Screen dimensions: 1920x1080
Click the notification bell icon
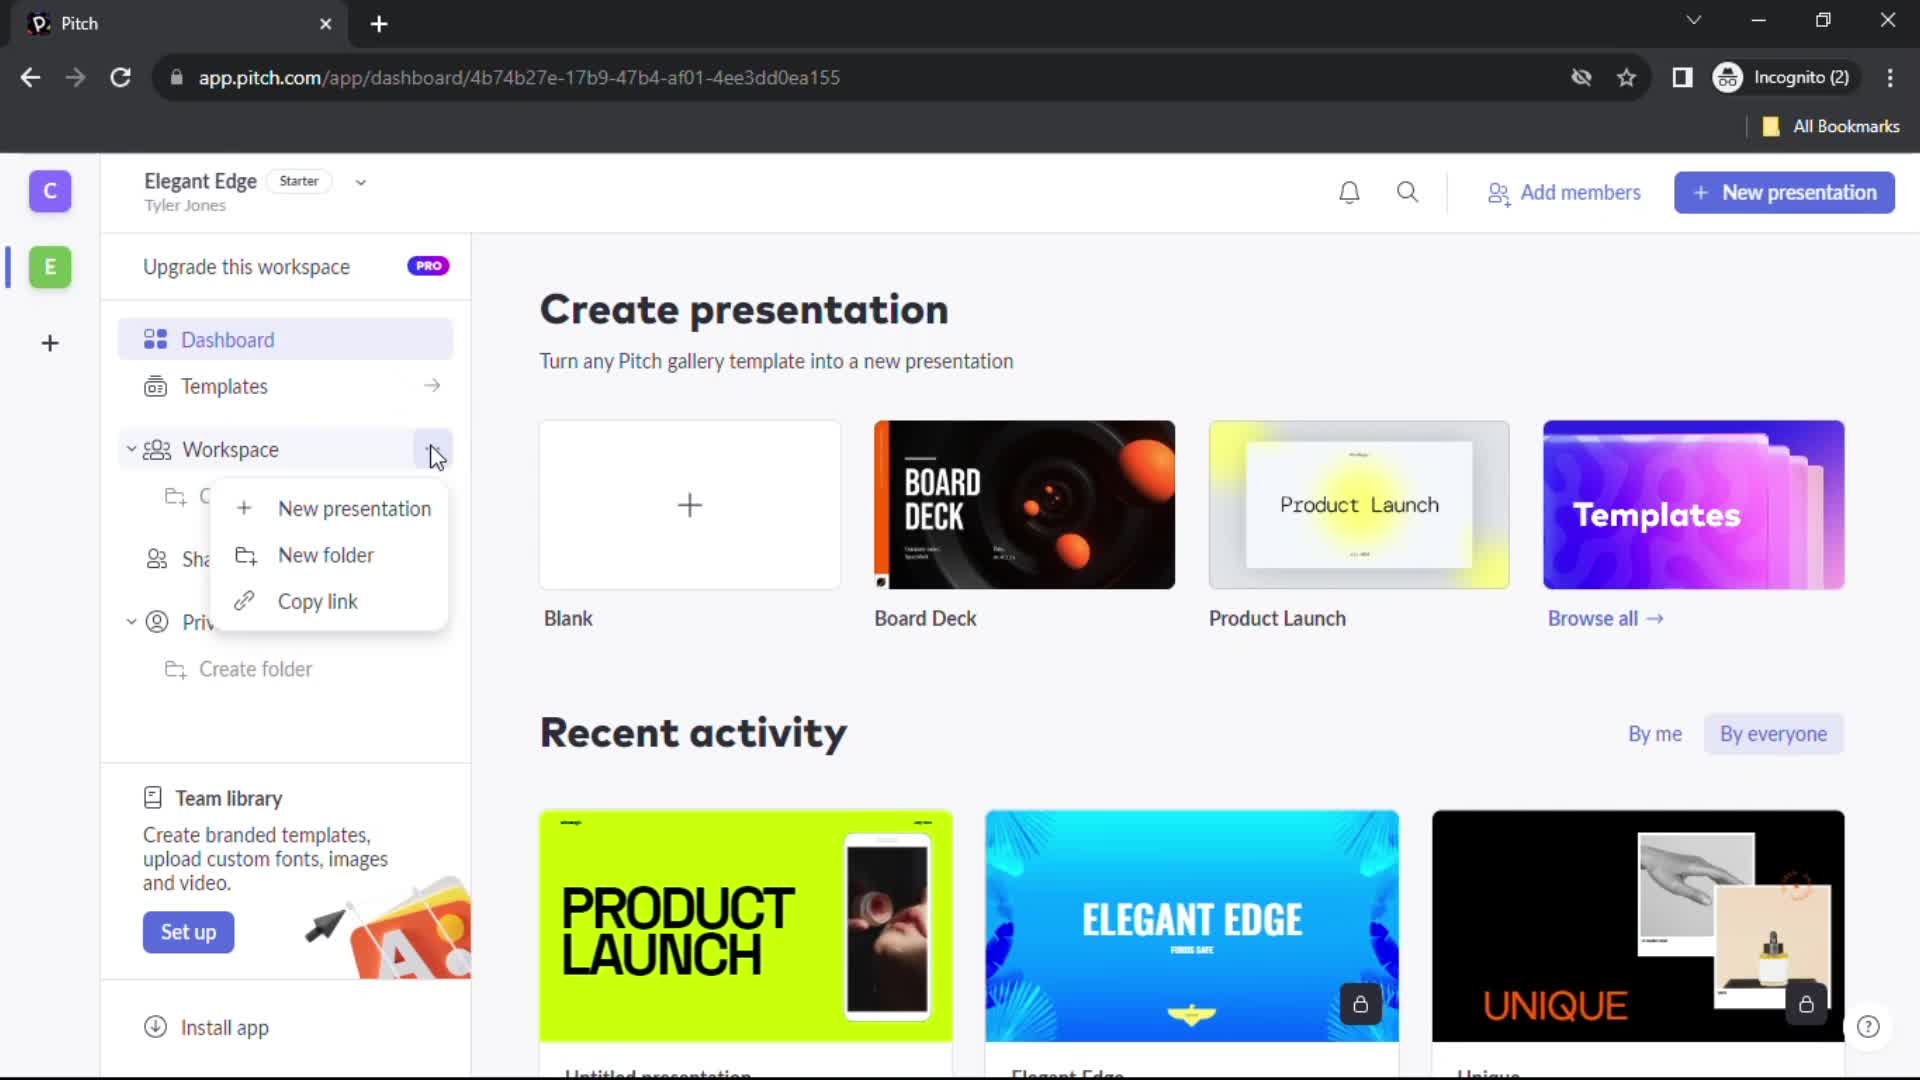1348,193
